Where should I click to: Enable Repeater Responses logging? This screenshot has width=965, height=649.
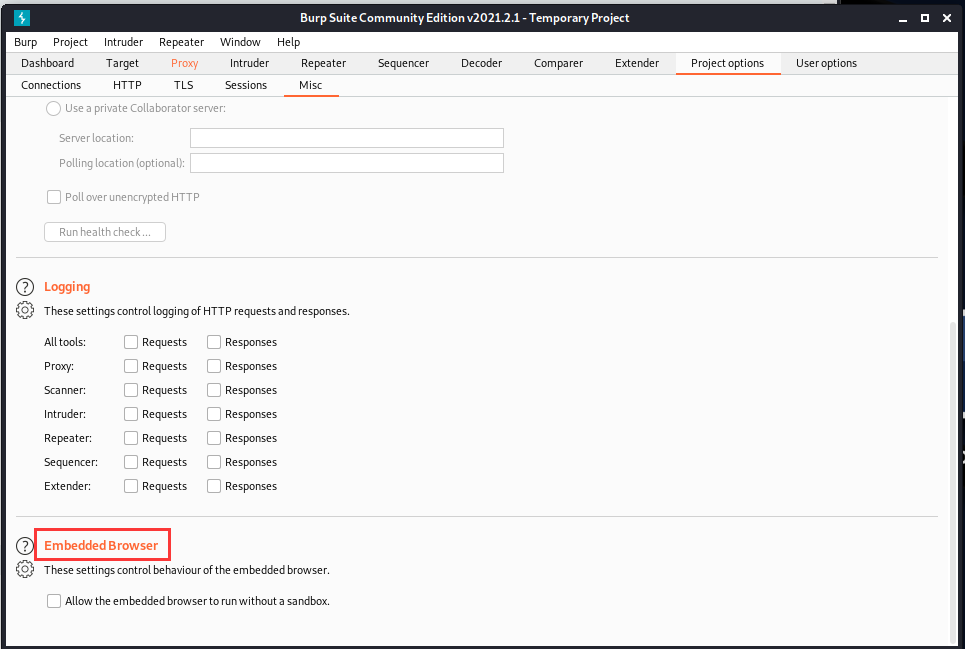(214, 438)
